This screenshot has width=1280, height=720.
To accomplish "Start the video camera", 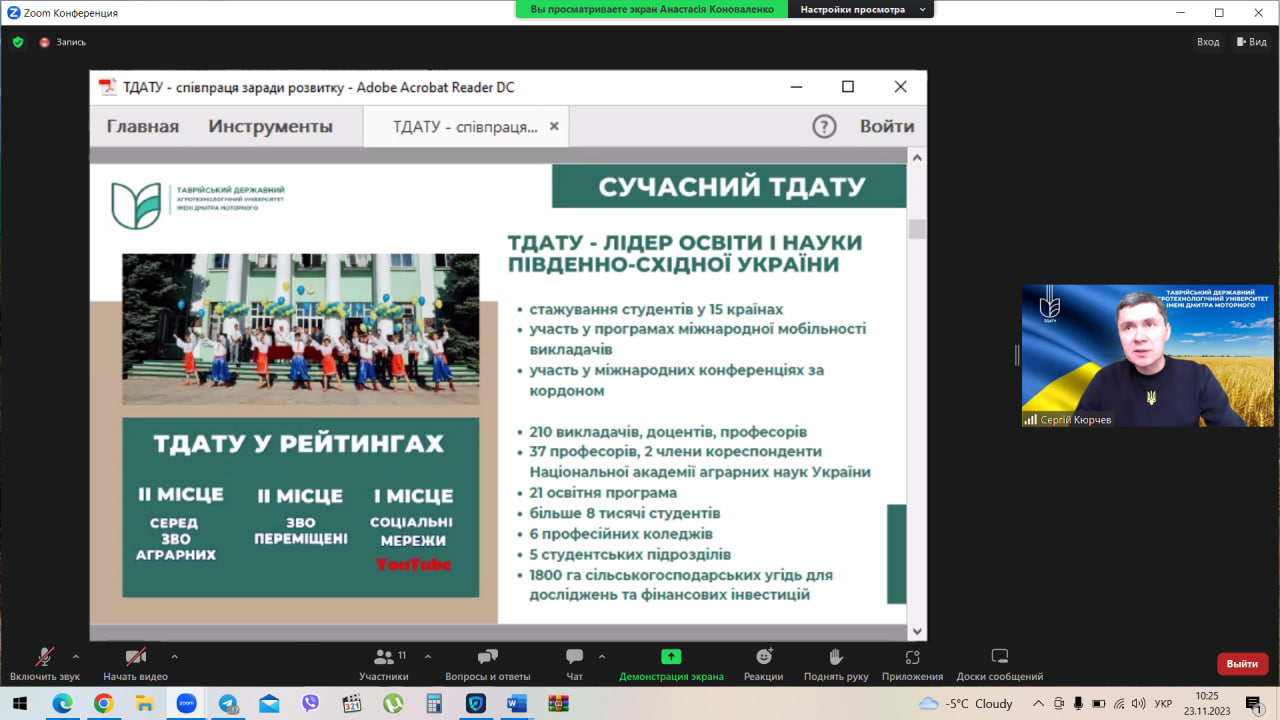I will [x=135, y=657].
